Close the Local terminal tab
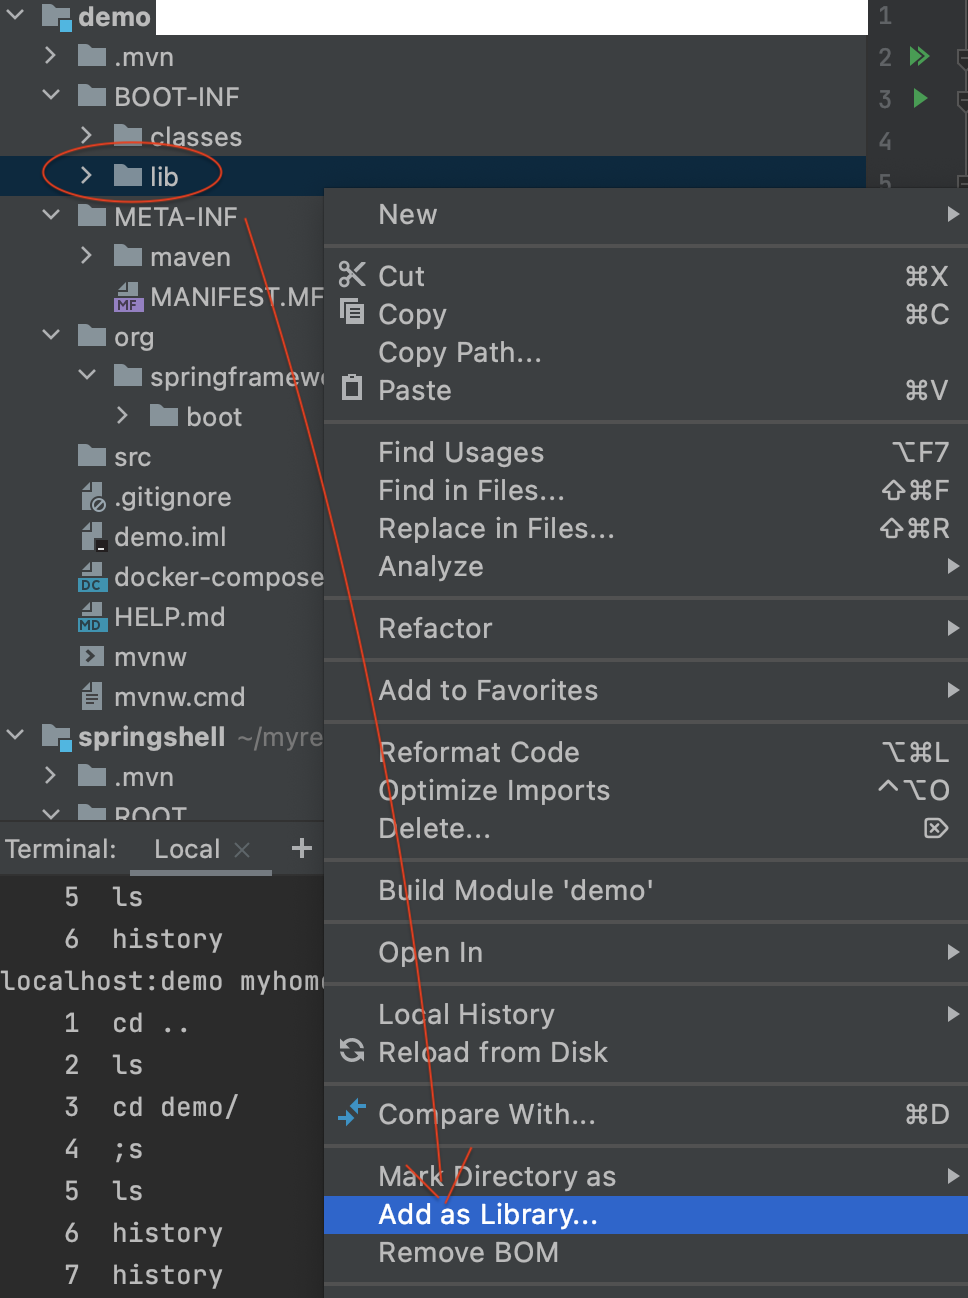Viewport: 968px width, 1298px height. point(241,849)
